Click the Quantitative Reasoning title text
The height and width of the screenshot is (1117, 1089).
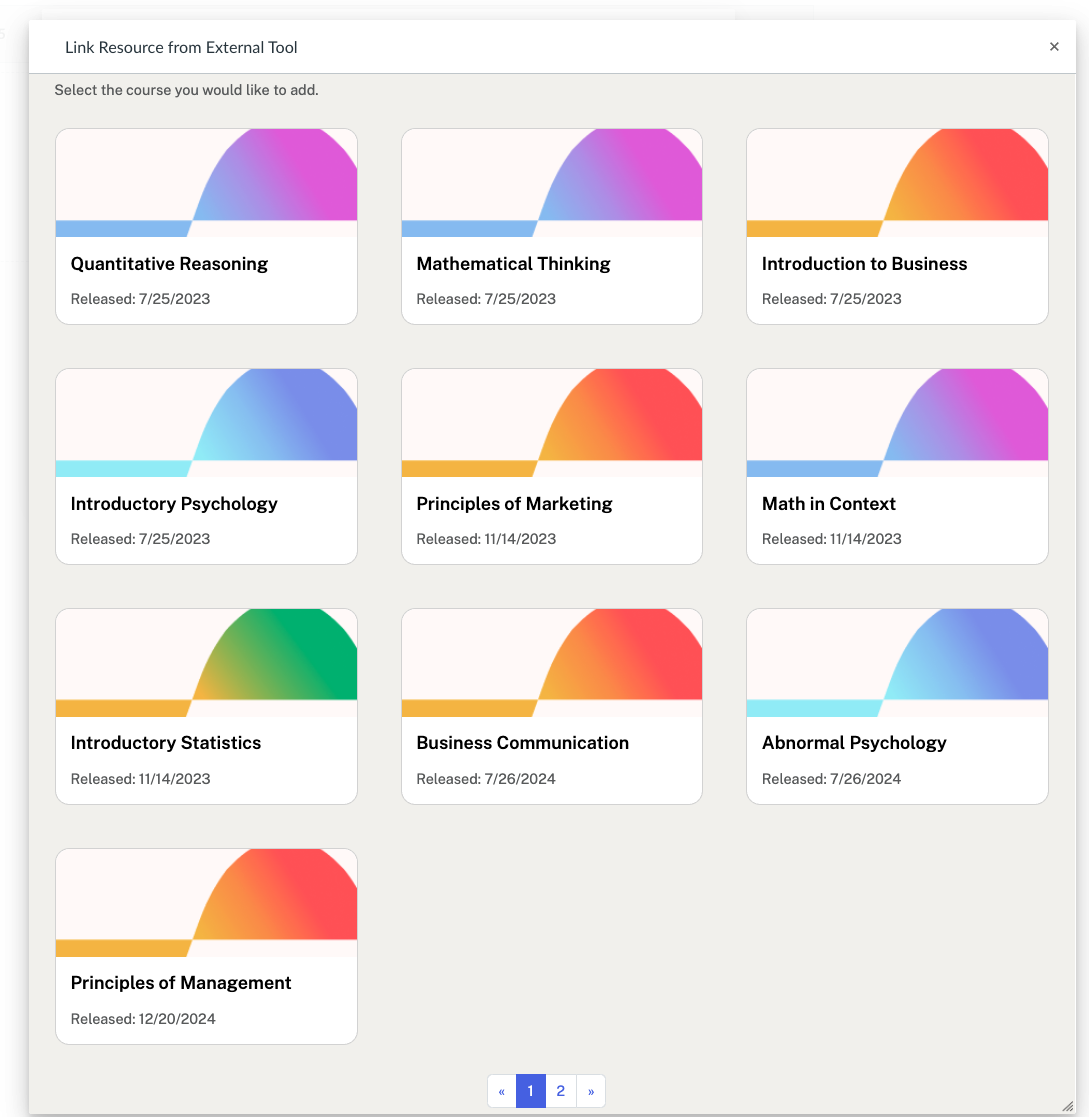(x=168, y=263)
